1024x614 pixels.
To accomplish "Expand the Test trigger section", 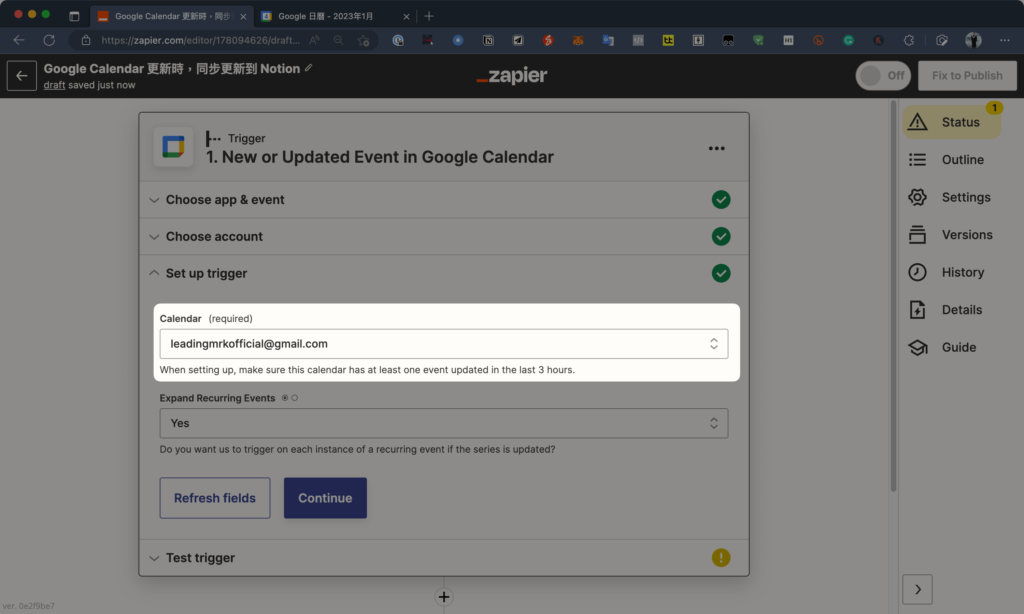I will pos(444,558).
